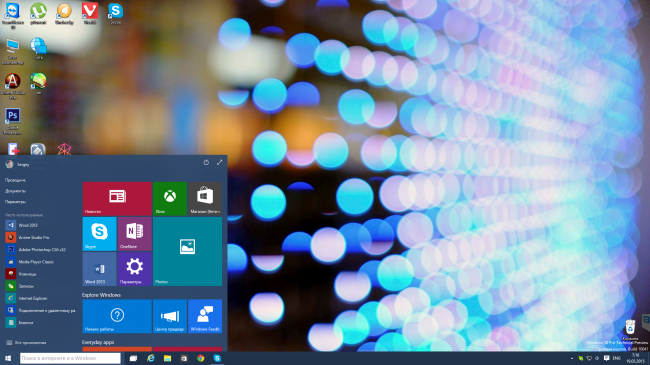Screen dimensions: 650x365
Task: Open the Recycle Bin on desktop
Action: (630, 330)
